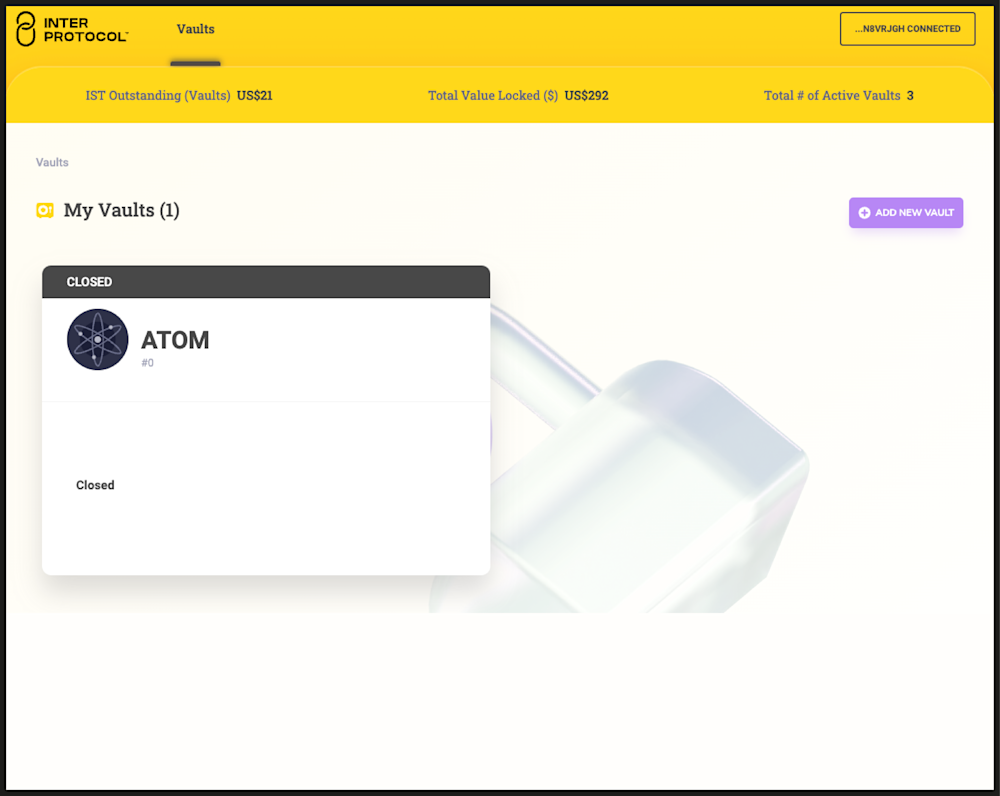Open the Vaults navigation tab

point(195,29)
